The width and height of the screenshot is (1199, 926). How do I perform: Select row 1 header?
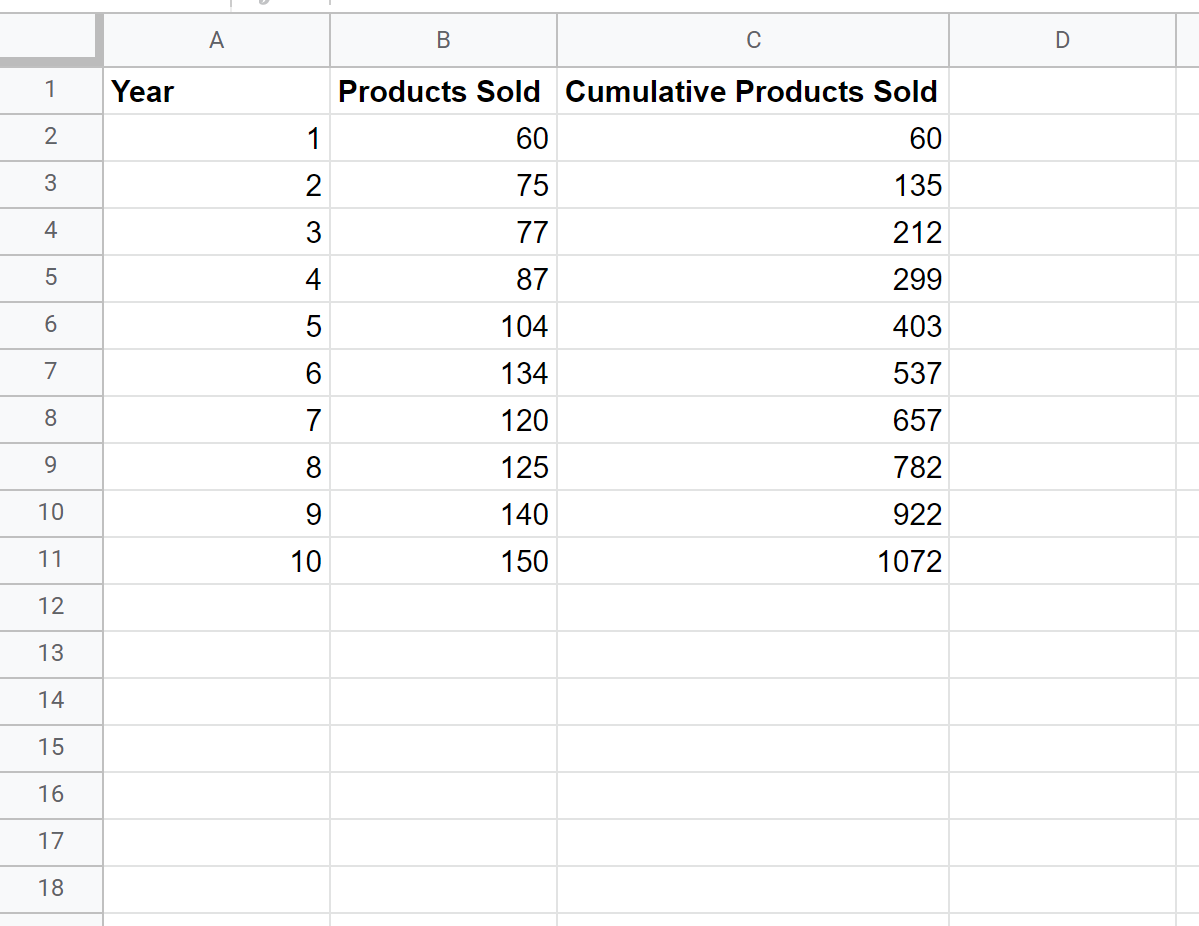click(51, 90)
